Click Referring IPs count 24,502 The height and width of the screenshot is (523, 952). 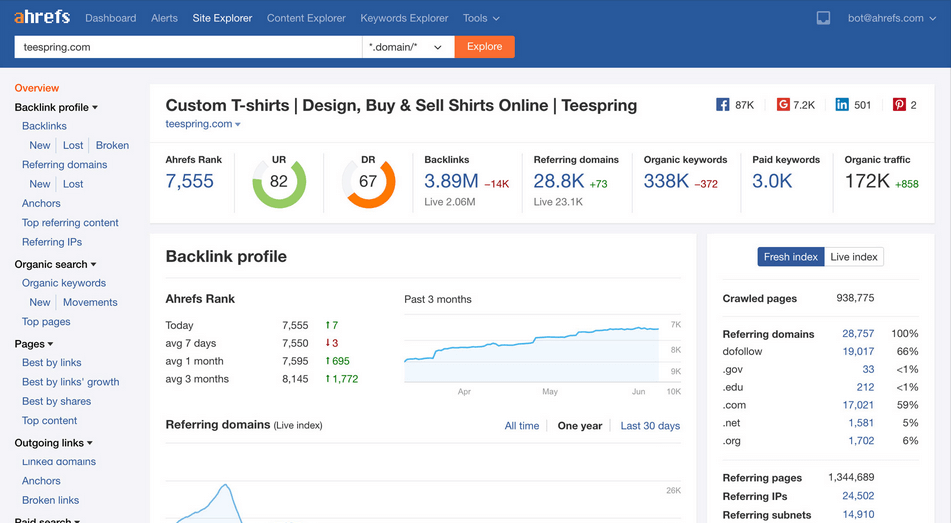tap(858, 496)
